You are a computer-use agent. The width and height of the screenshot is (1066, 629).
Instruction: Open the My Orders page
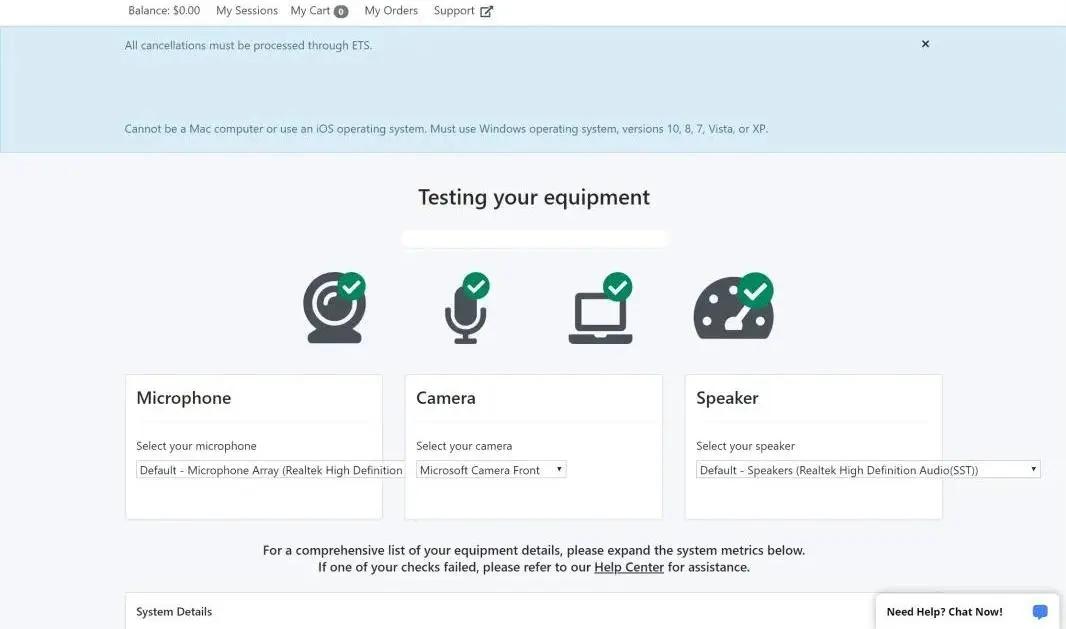coord(391,11)
